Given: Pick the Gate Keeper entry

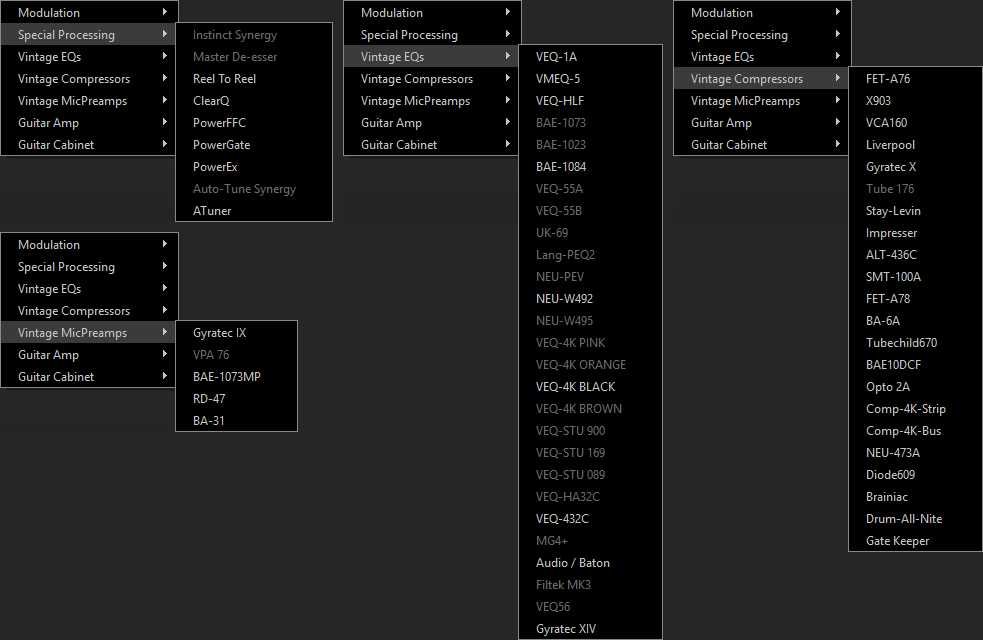Looking at the screenshot, I should coord(915,541).
